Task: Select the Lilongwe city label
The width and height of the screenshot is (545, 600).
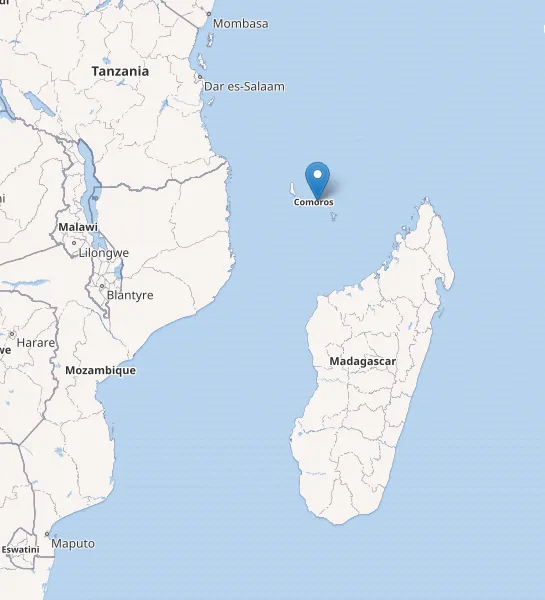Action: 104,253
